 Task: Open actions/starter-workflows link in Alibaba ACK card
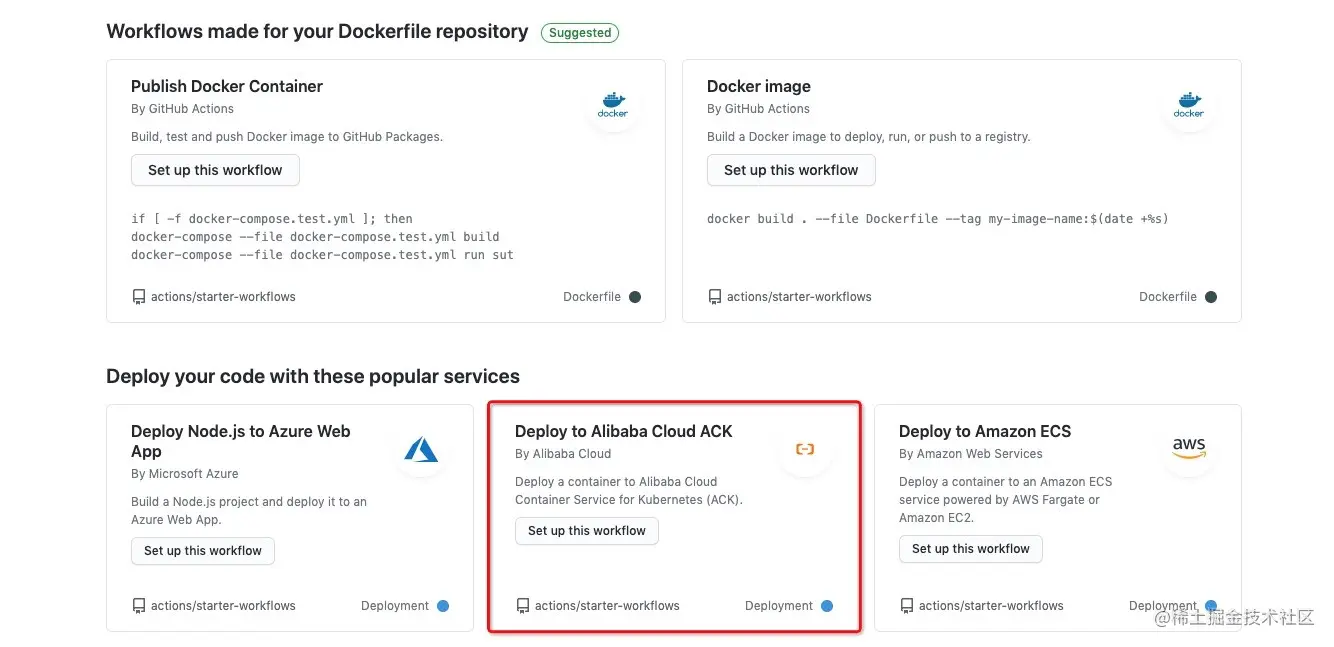pyautogui.click(x=607, y=606)
